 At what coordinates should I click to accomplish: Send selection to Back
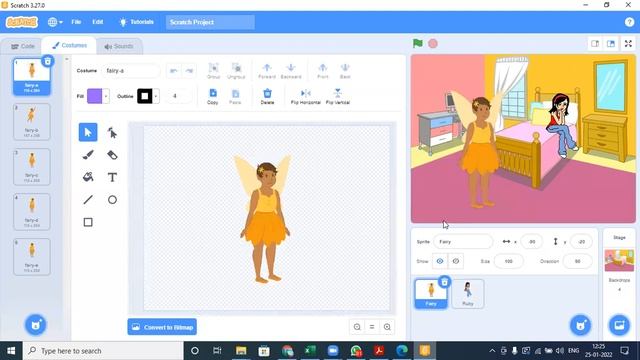tap(345, 71)
